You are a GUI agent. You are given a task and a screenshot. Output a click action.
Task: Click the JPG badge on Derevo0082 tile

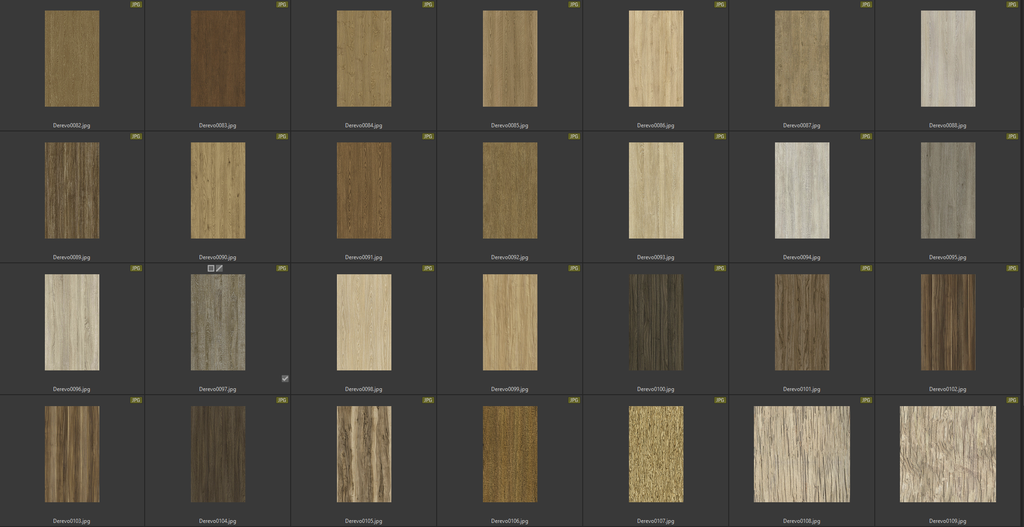136,4
